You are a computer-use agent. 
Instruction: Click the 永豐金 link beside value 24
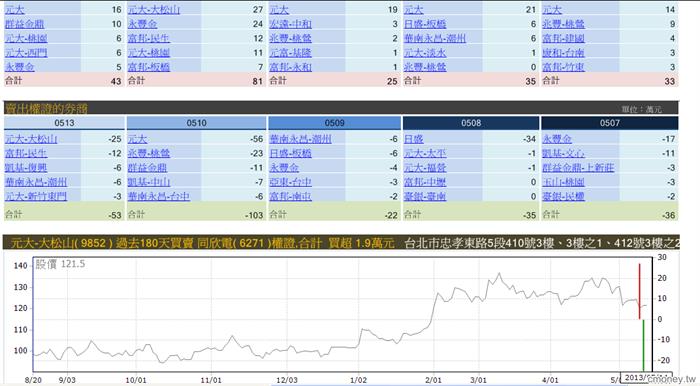(142, 24)
